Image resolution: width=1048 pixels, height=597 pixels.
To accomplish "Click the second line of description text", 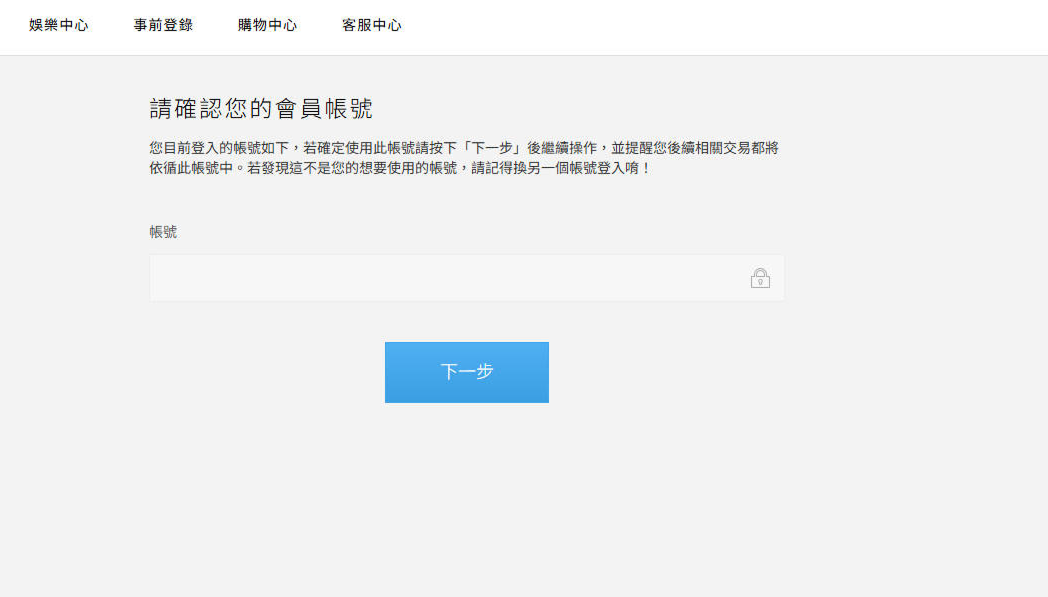I will pyautogui.click(x=400, y=168).
